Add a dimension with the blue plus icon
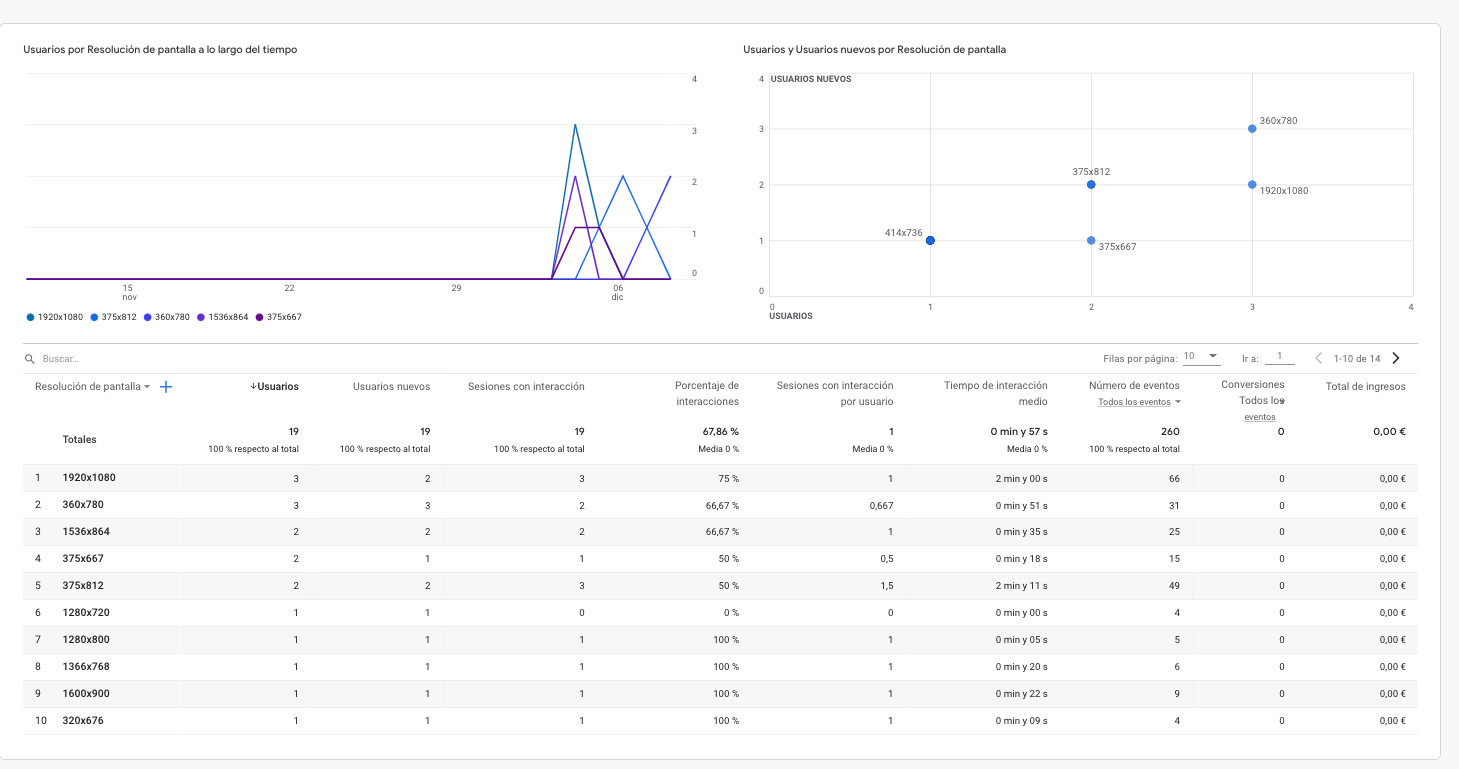 [x=166, y=386]
